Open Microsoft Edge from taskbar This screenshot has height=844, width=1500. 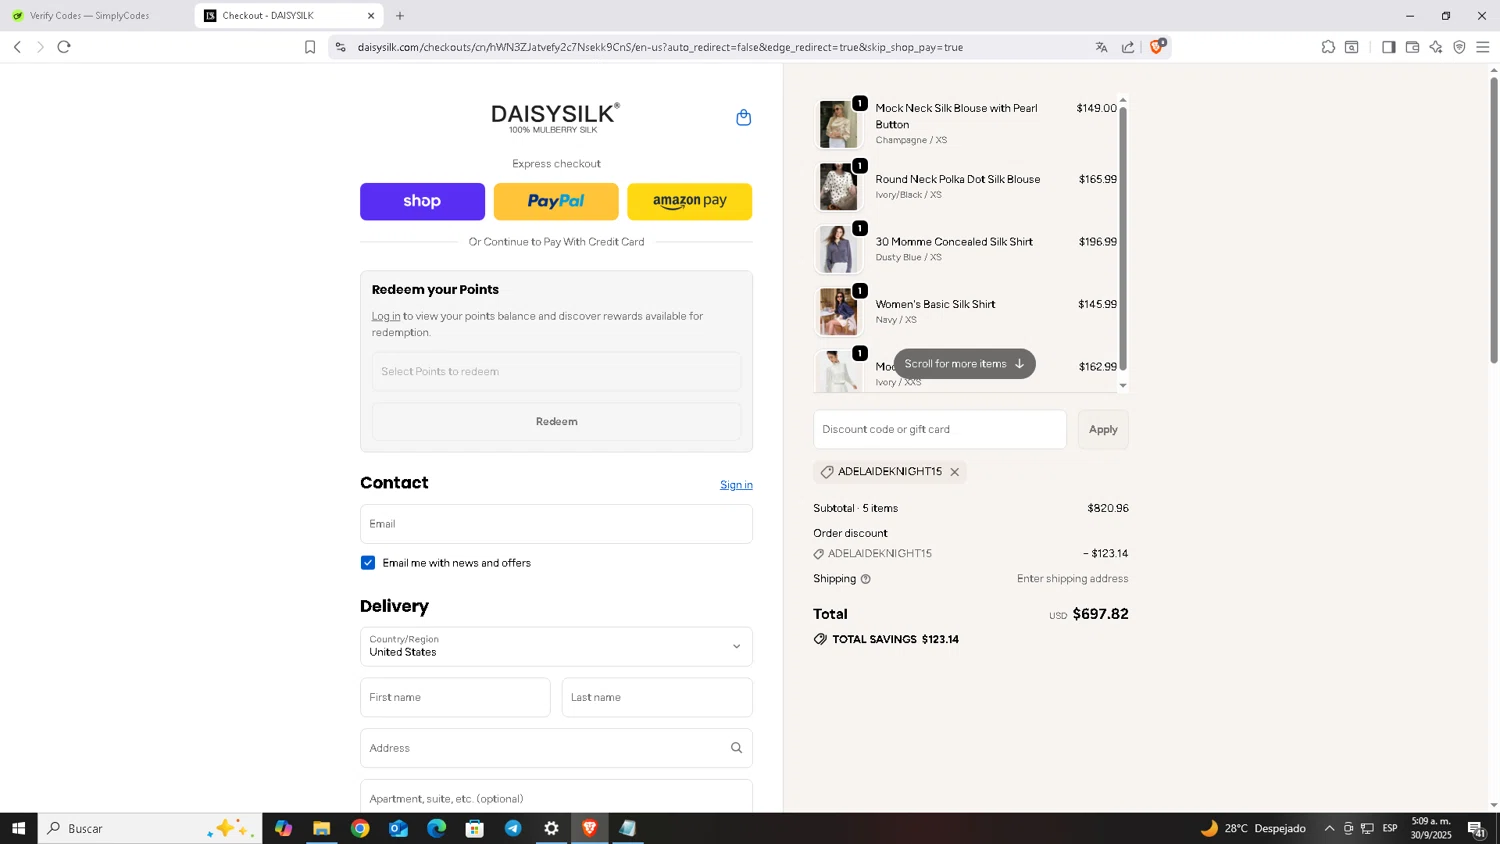click(437, 828)
